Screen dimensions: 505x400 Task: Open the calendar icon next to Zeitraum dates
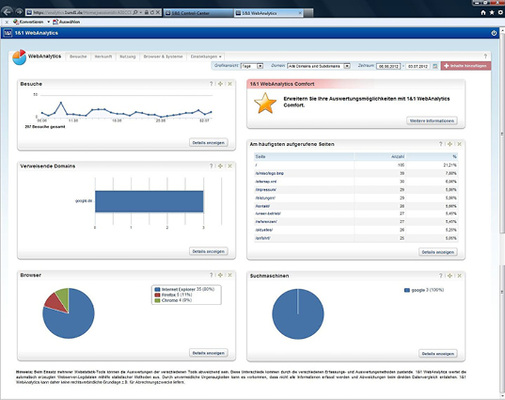click(435, 66)
